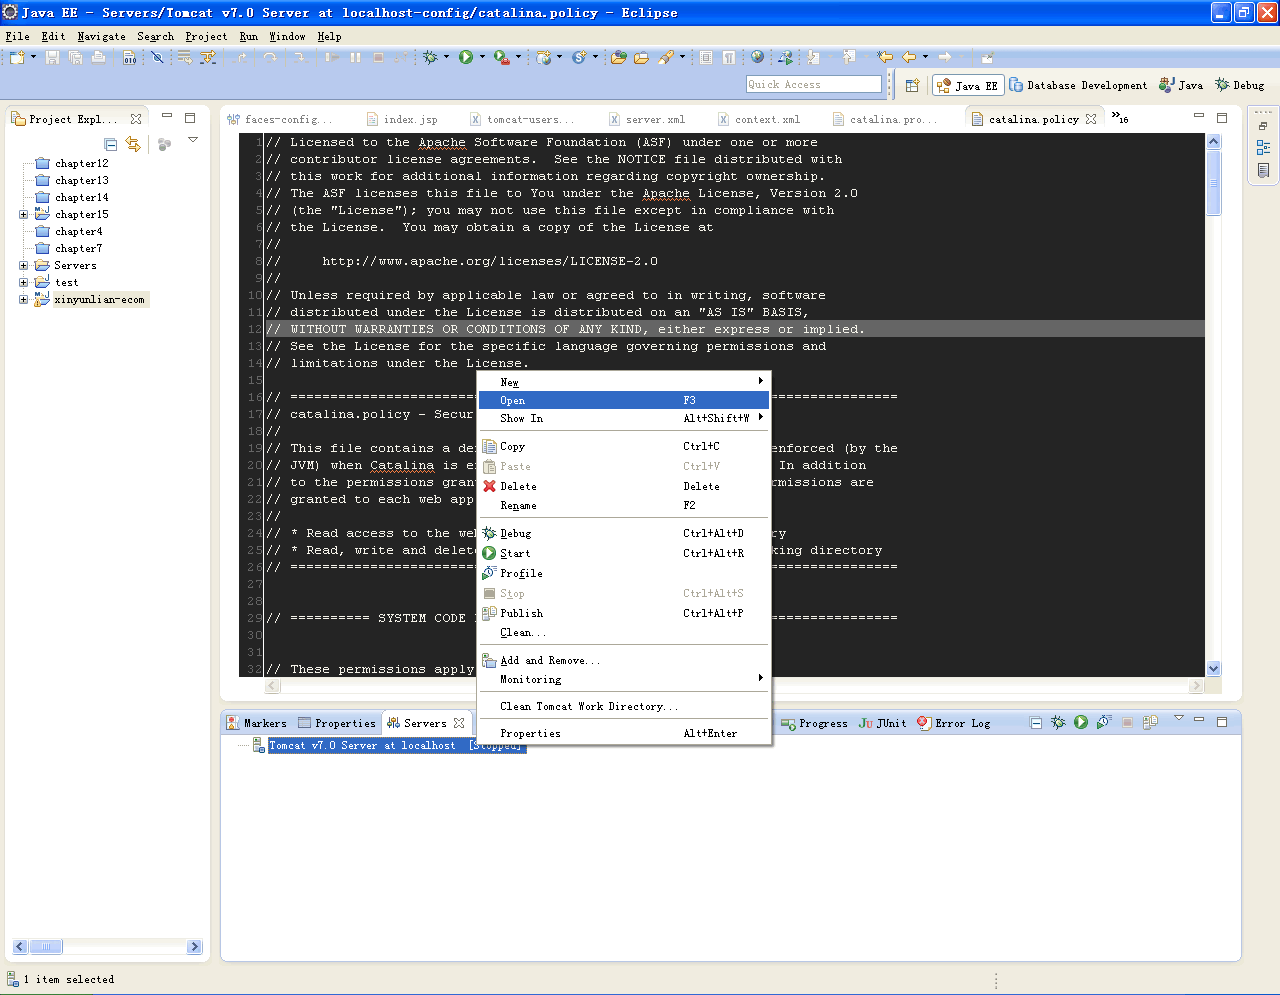The width and height of the screenshot is (1280, 995).
Task: Choose Properties in the context menu
Action: [x=623, y=733]
